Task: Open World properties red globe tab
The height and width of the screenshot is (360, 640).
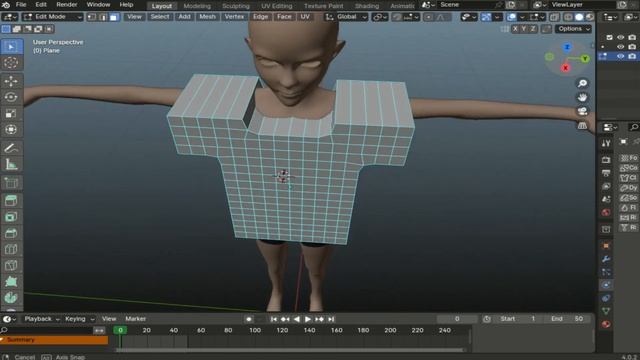Action: [606, 213]
